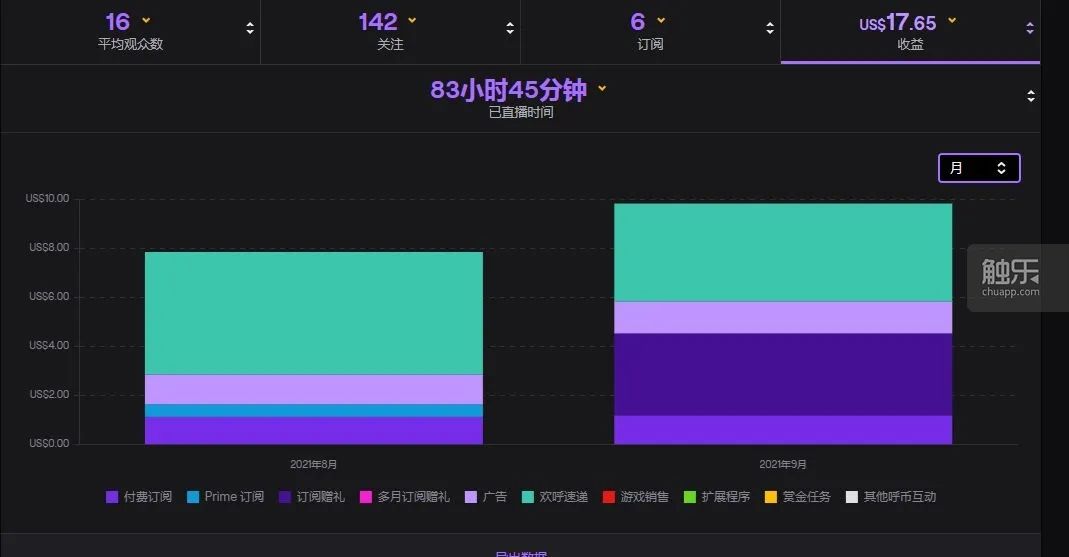Click the 2021年9月 欢呼速递 bar segment
This screenshot has width=1069, height=557.
click(x=783, y=252)
